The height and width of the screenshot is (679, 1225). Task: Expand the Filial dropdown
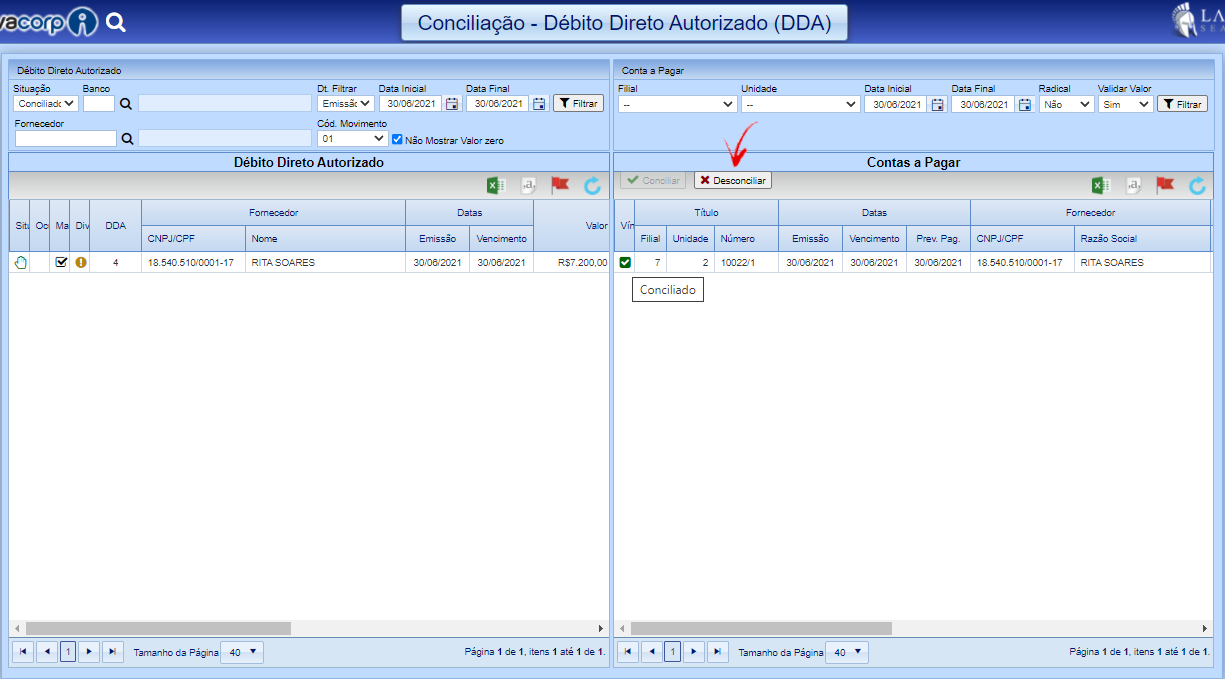coord(677,104)
